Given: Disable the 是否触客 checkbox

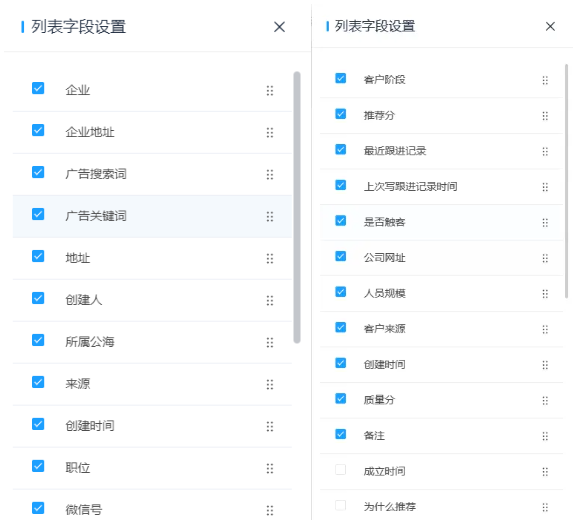Looking at the screenshot, I should (x=341, y=221).
